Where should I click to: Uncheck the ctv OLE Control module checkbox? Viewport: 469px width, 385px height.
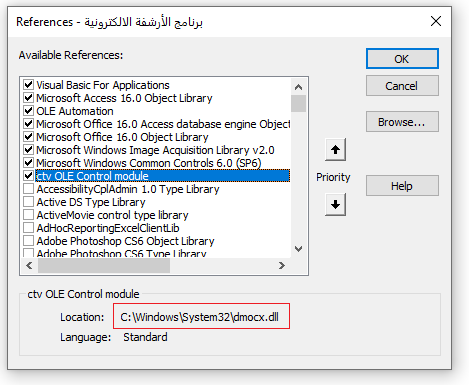(x=29, y=176)
